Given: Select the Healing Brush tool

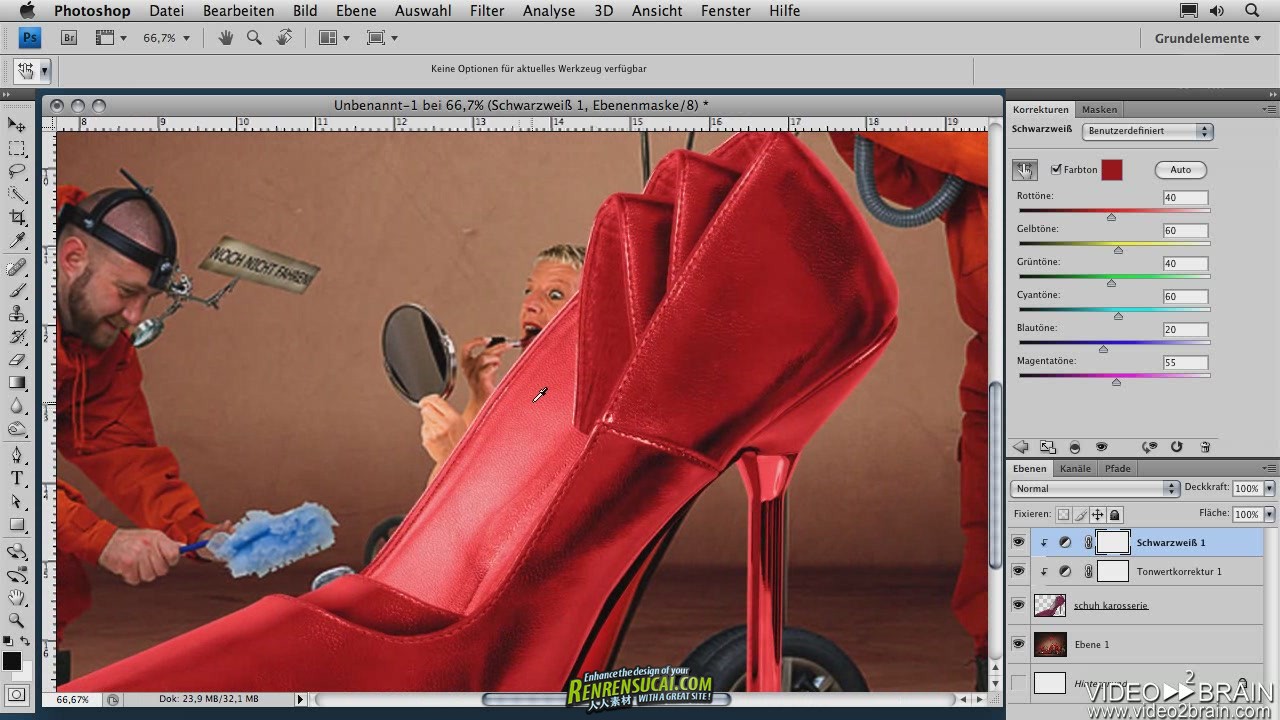Looking at the screenshot, I should 17,268.
